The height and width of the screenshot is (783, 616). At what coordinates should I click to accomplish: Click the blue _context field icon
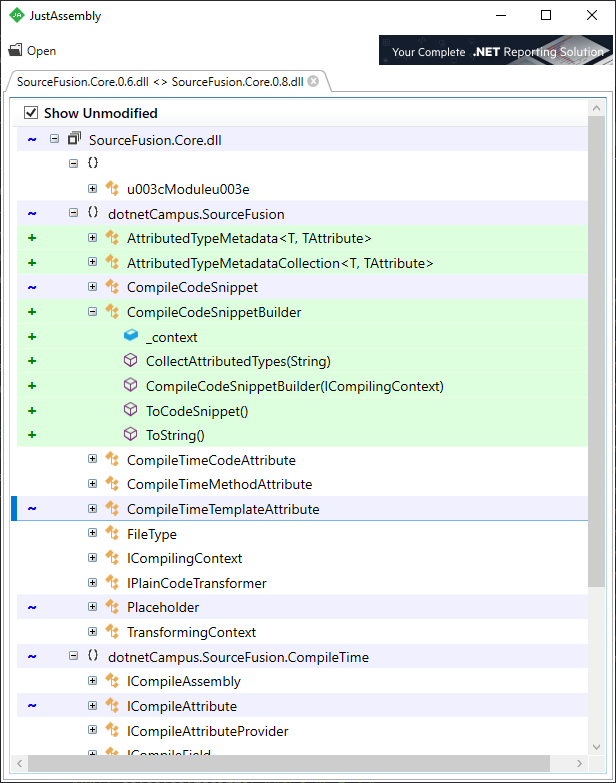(x=130, y=336)
